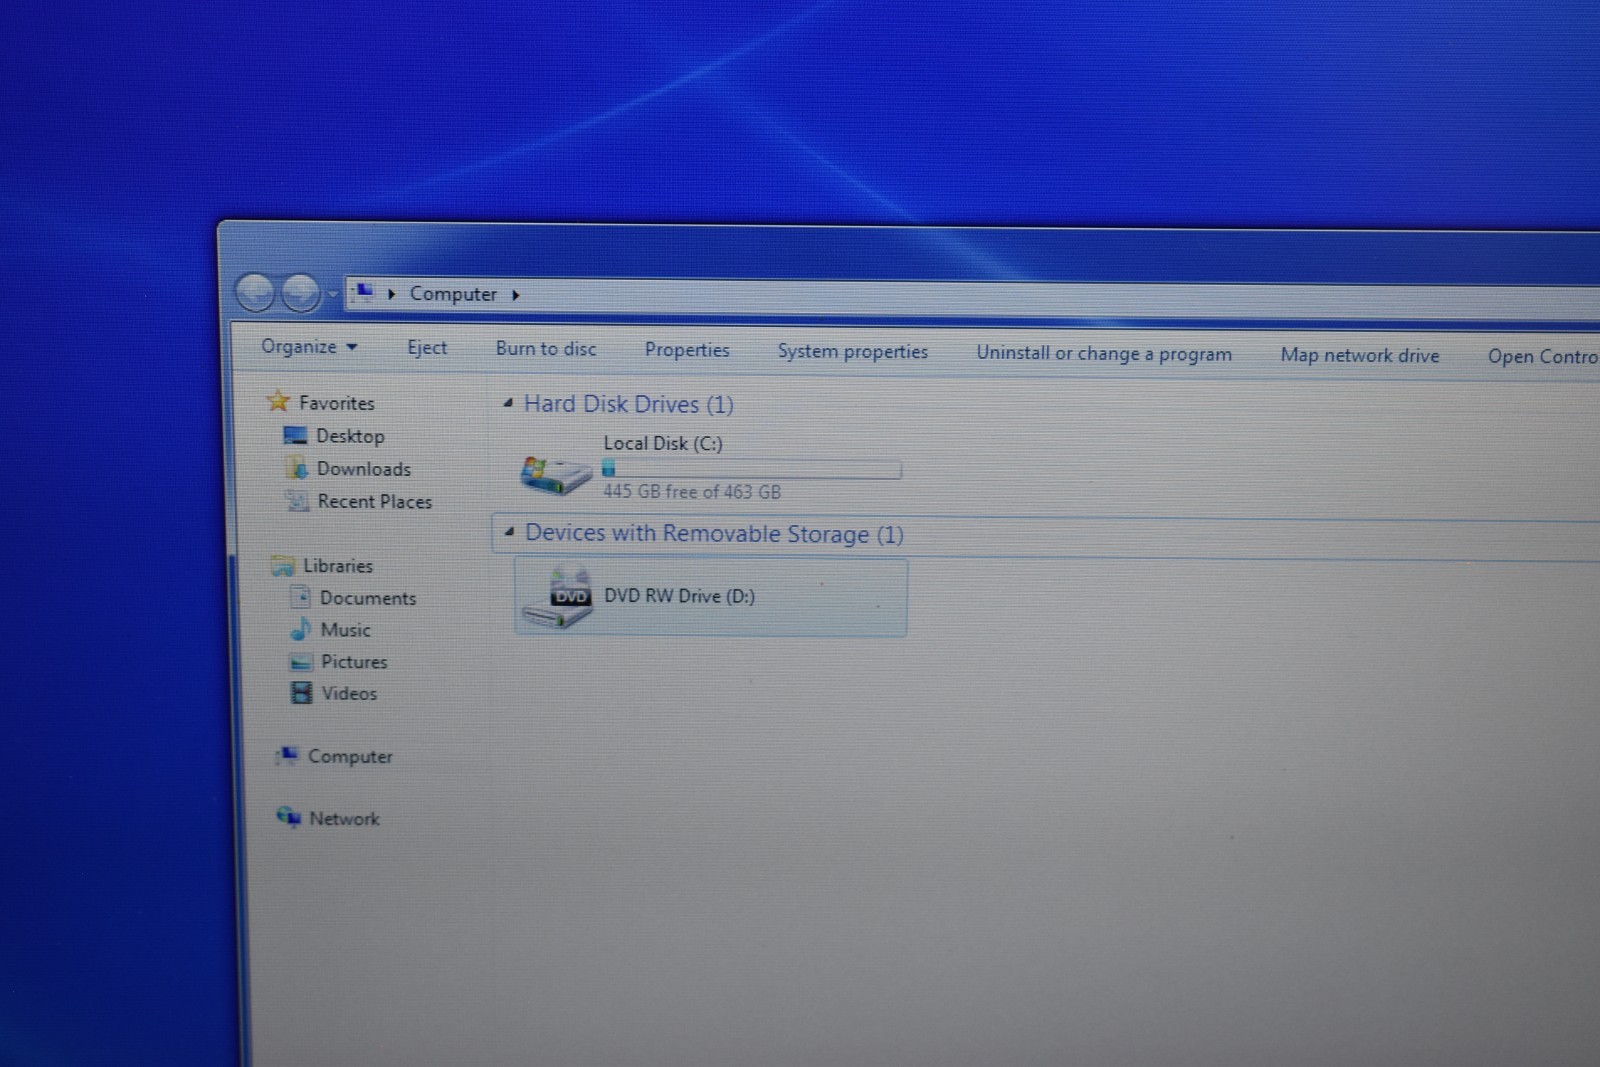Select Network in navigation pane
This screenshot has width=1600, height=1067.
[344, 819]
